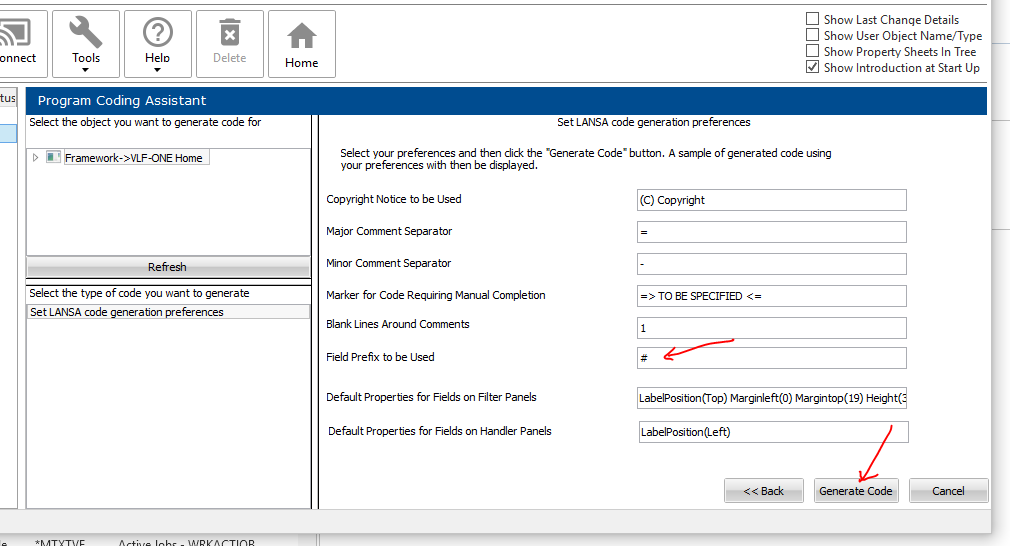Click the Major Comment Separator field

772,232
